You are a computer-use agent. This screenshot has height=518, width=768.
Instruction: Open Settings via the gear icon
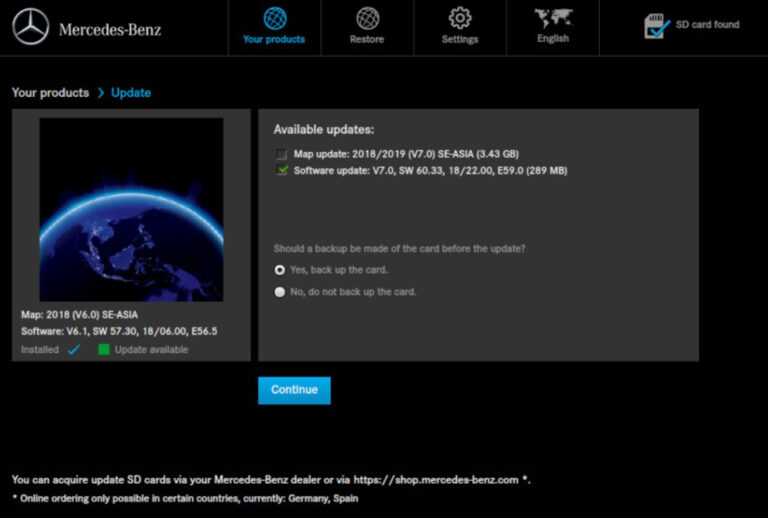[x=460, y=18]
